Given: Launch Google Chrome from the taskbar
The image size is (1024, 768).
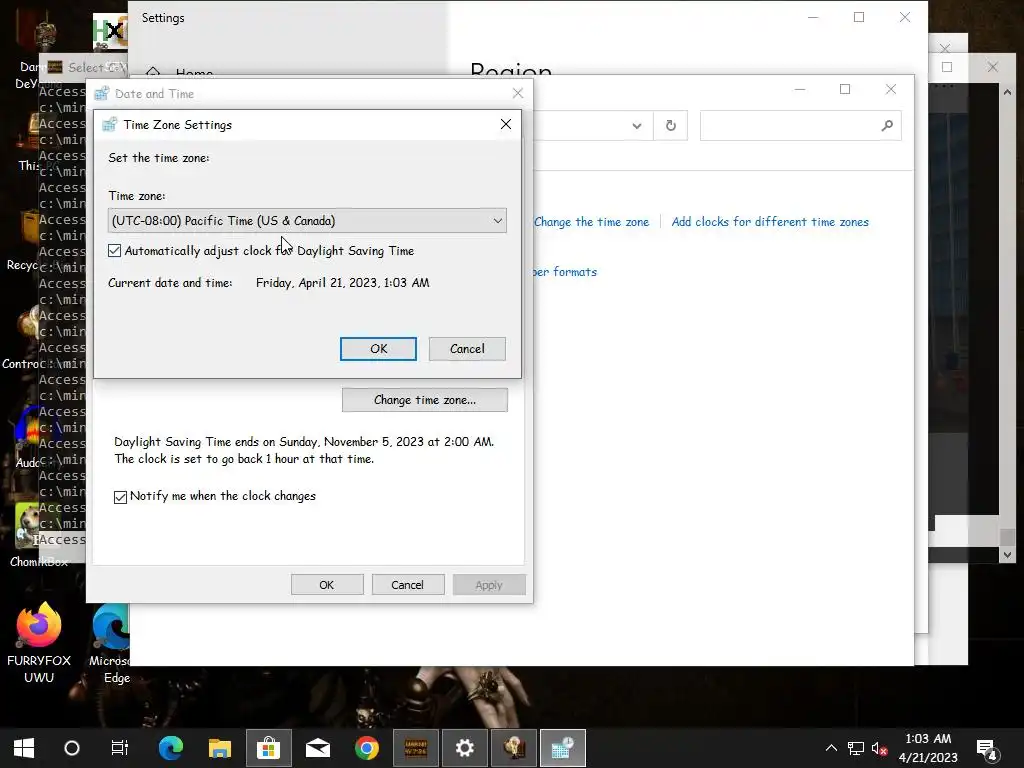Looking at the screenshot, I should [367, 748].
